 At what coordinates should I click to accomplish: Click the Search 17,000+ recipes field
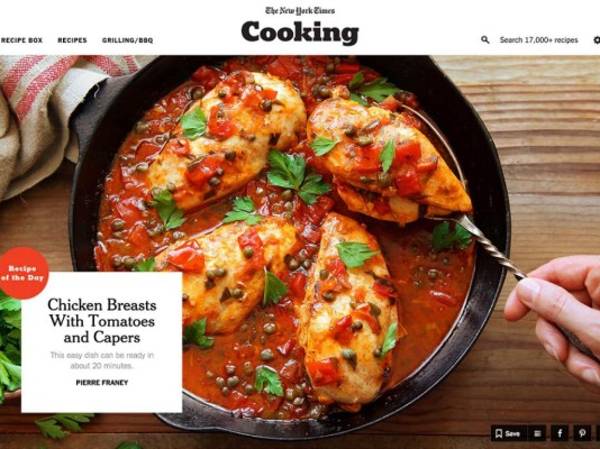pyautogui.click(x=539, y=40)
